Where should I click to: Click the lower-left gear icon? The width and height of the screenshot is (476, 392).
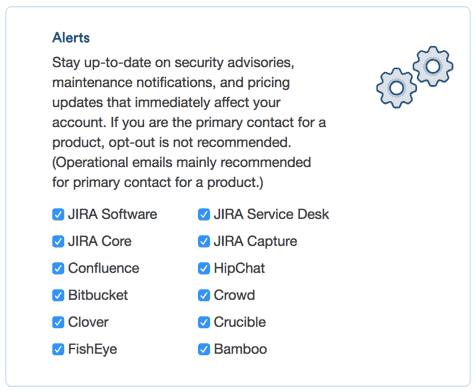pos(396,88)
